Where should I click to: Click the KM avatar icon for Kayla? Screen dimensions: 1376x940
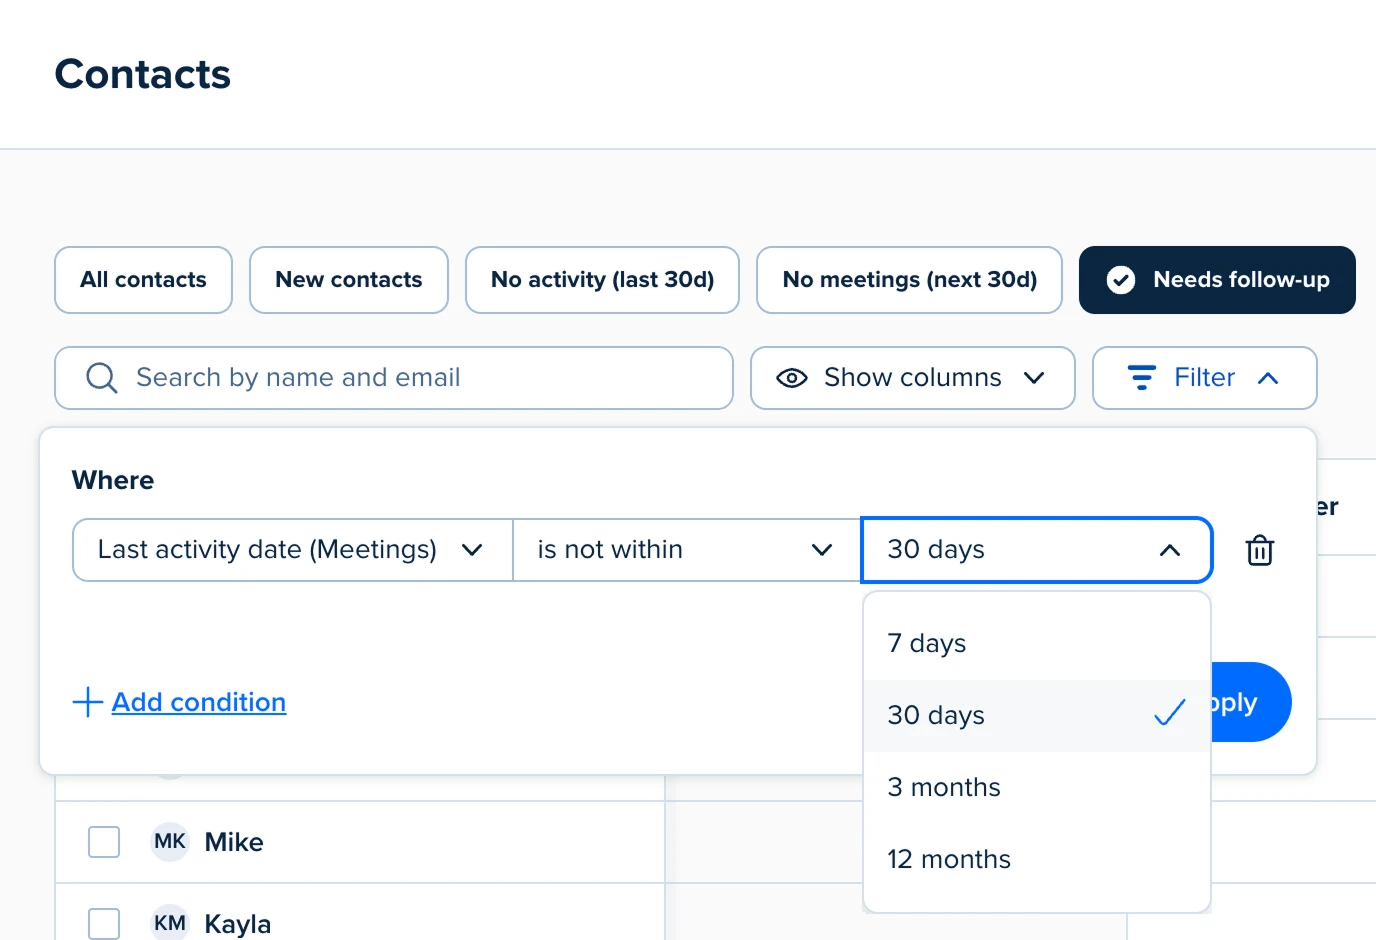[169, 923]
